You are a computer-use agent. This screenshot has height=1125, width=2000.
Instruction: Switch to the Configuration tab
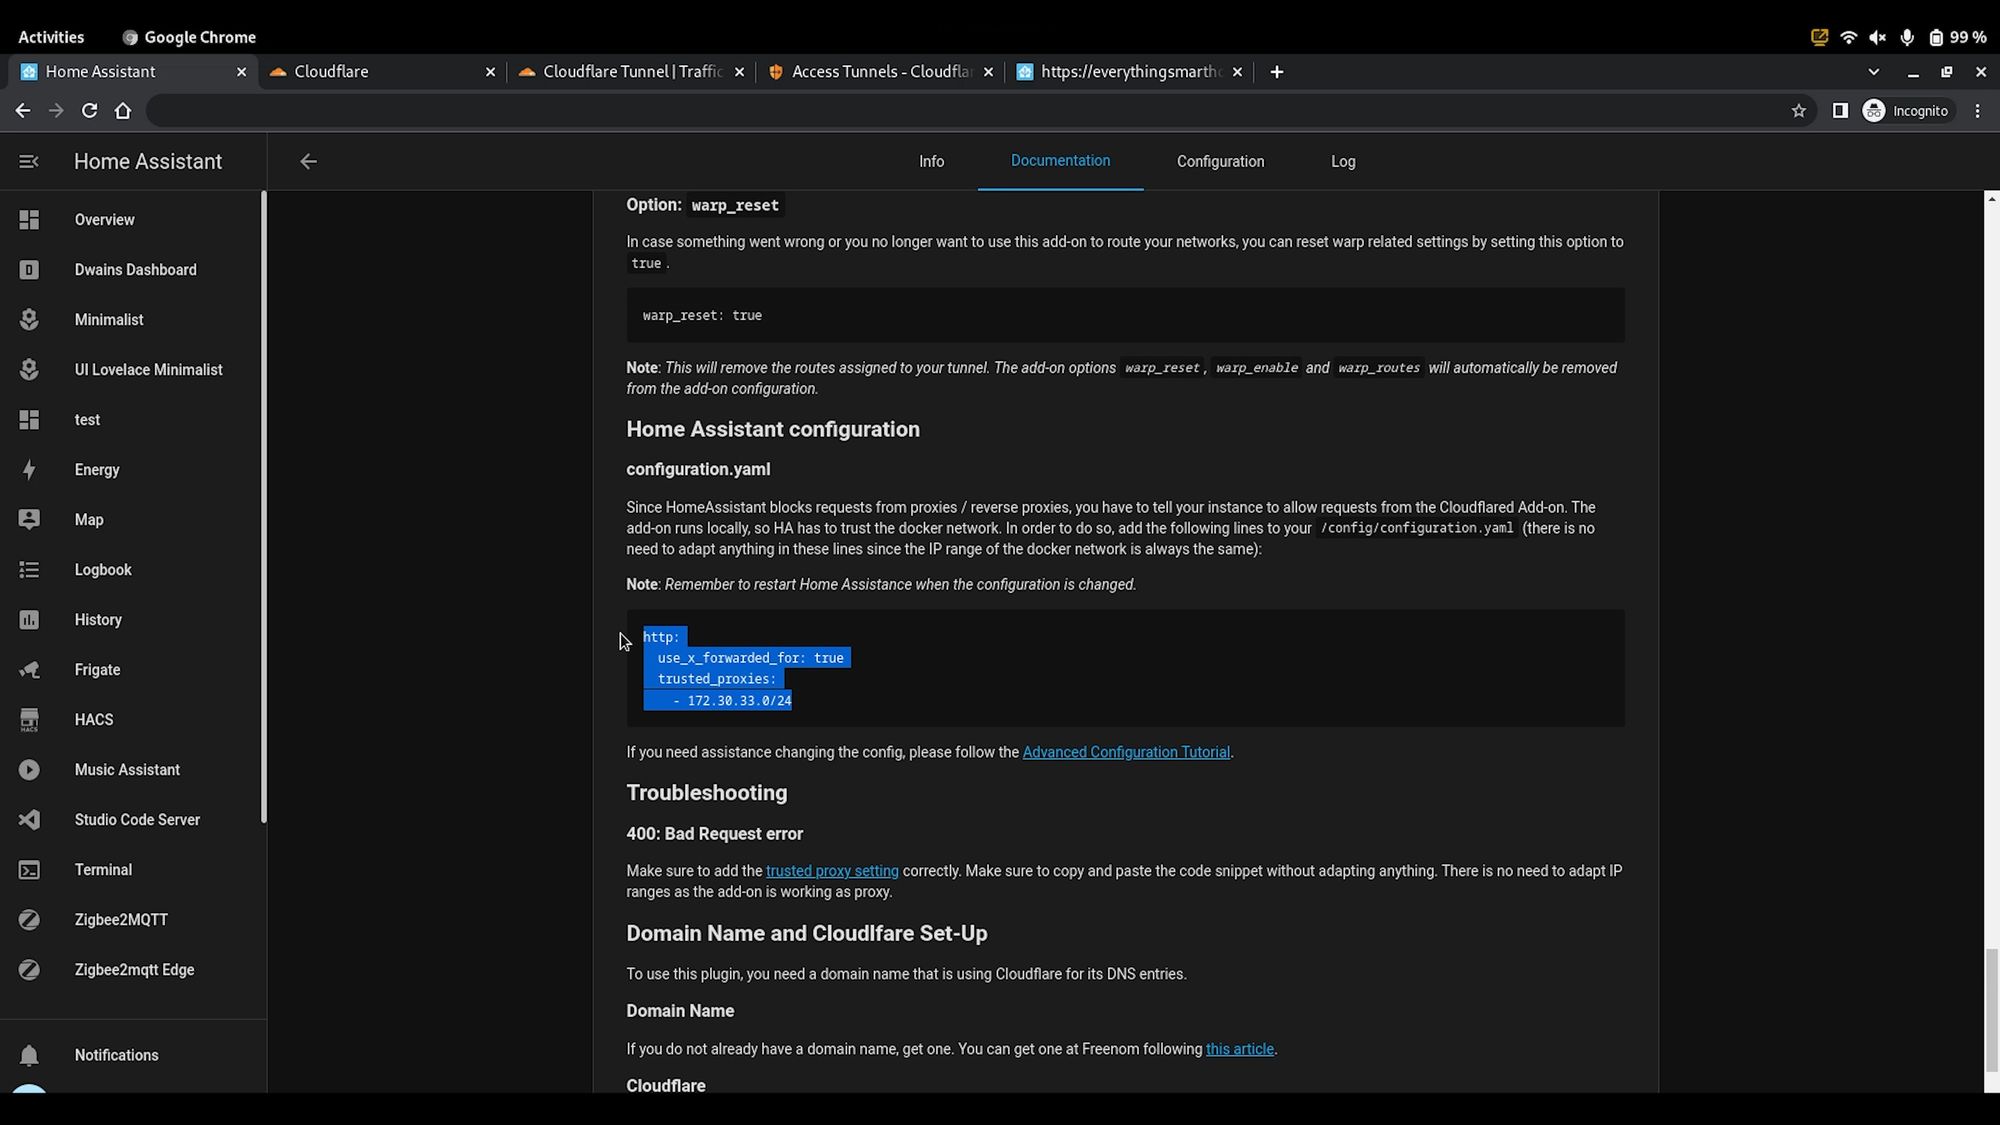pos(1220,161)
